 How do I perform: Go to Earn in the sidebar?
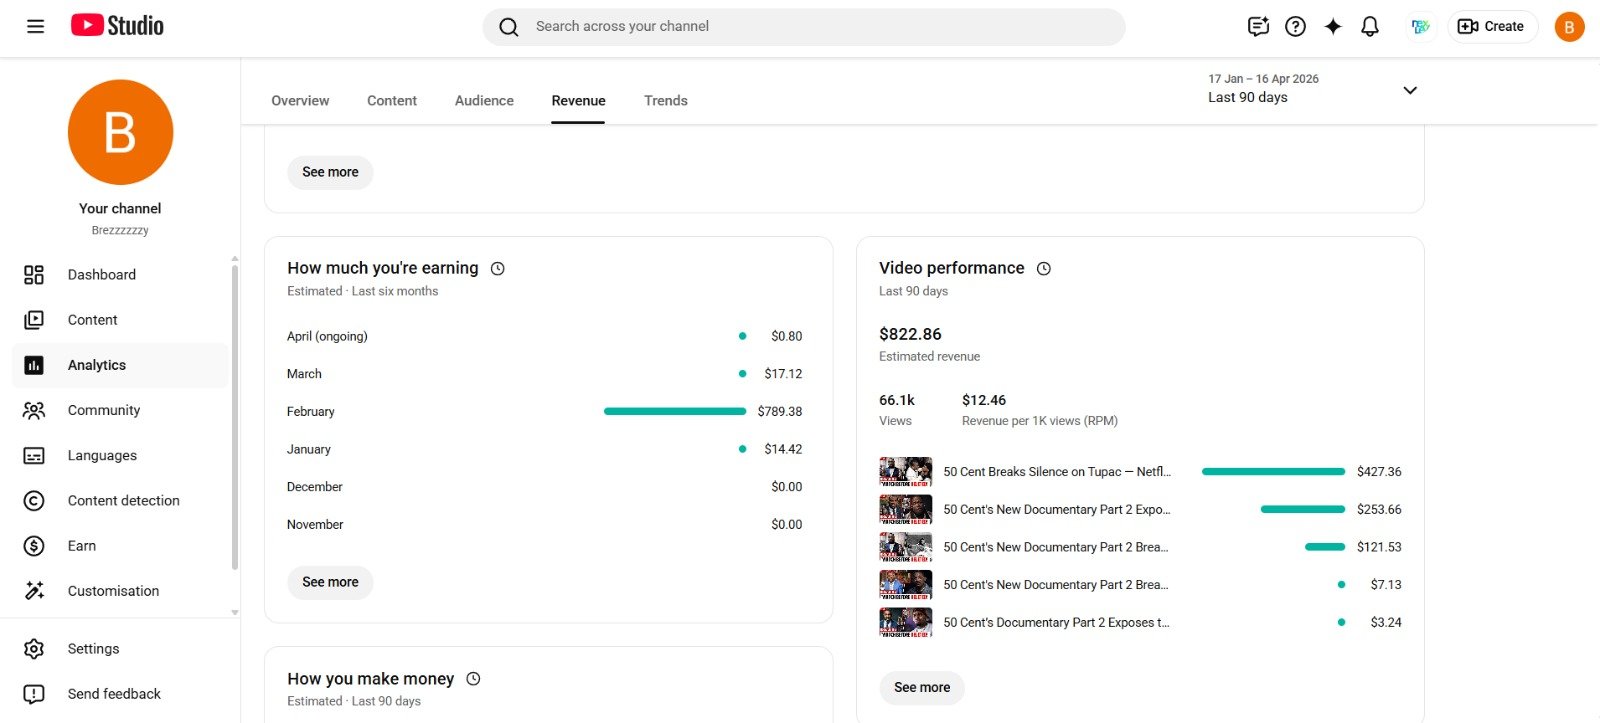point(82,546)
